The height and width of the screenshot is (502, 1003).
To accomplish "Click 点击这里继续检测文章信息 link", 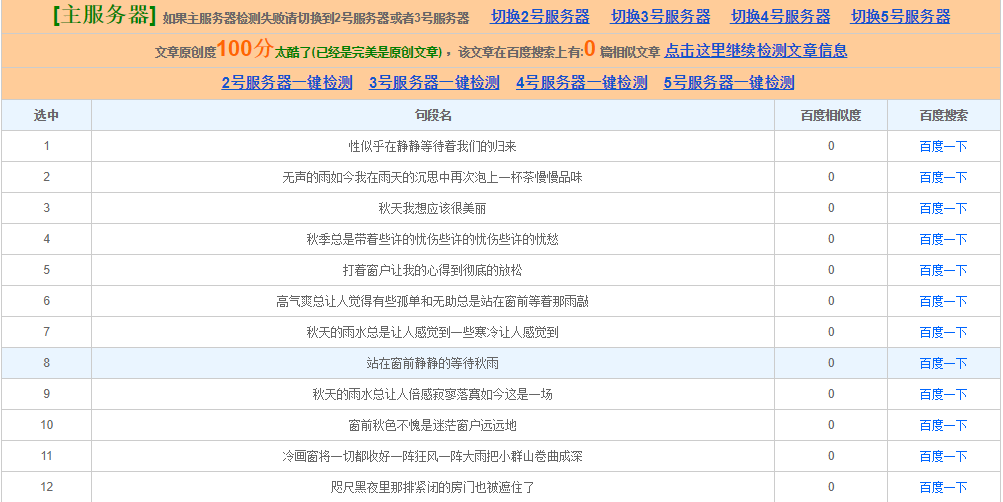I will click(x=755, y=51).
